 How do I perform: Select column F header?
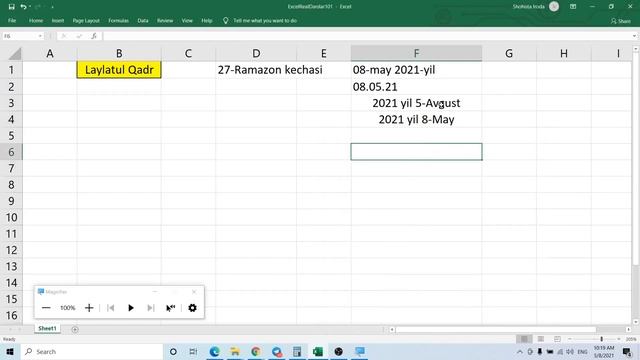pyautogui.click(x=416, y=53)
